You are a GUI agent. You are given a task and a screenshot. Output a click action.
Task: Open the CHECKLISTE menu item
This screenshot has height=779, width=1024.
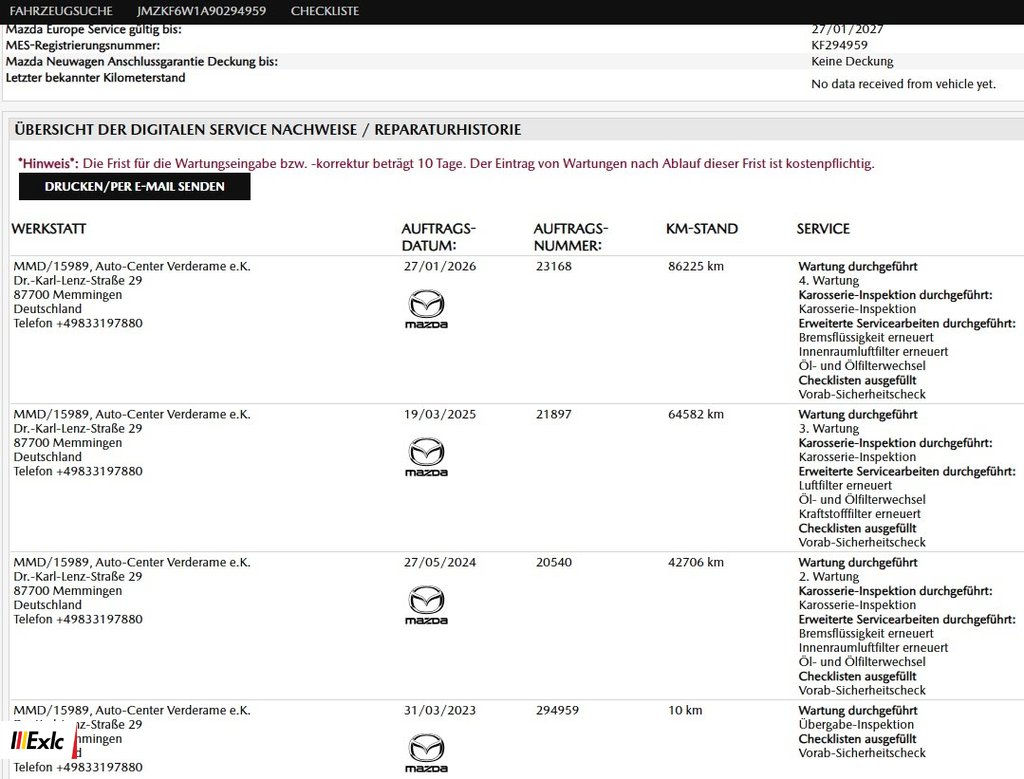(325, 11)
